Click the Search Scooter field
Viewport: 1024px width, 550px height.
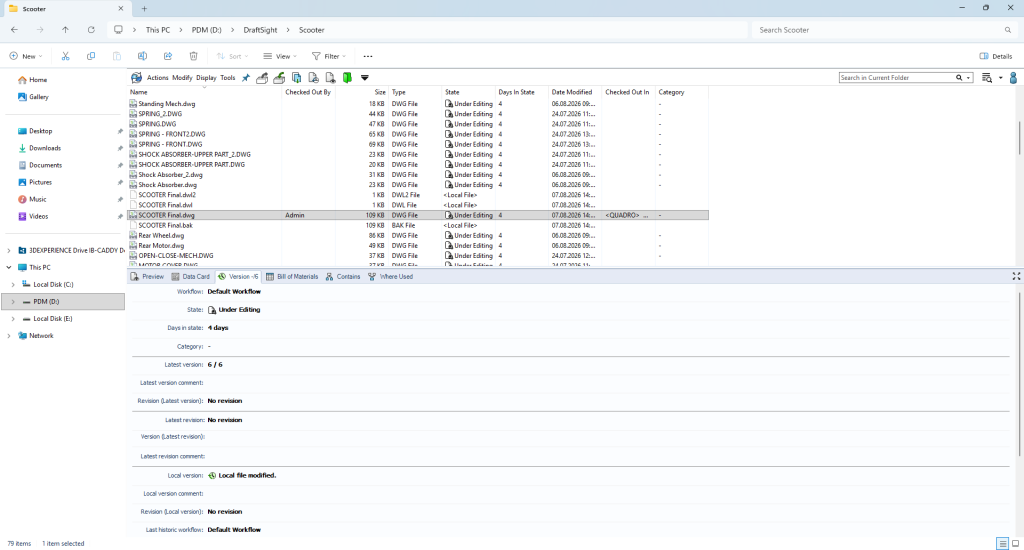pos(885,30)
